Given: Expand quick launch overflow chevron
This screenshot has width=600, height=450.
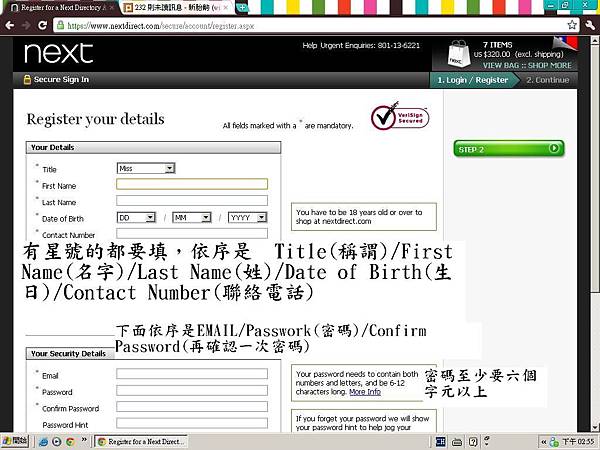Looking at the screenshot, I should point(84,440).
